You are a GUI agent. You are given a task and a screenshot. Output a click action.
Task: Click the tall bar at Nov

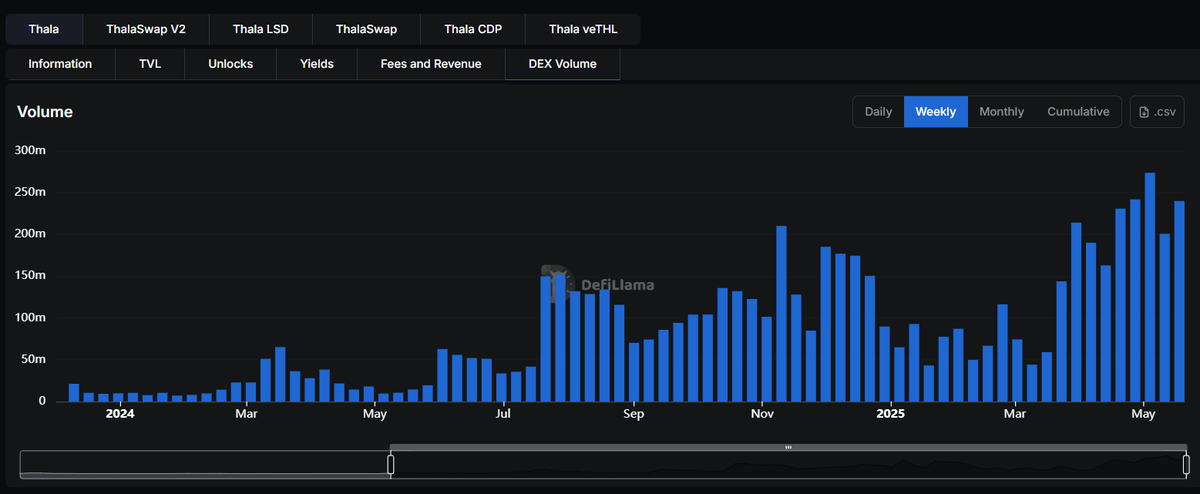coord(781,313)
